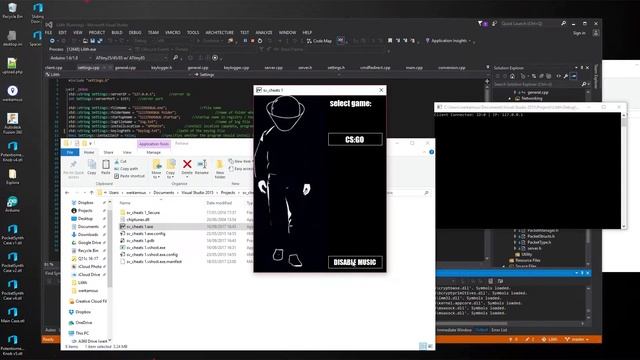Image resolution: width=640 pixels, height=360 pixels.
Task: Click Paste shortcut in Explorer ribbon
Action: (129, 176)
